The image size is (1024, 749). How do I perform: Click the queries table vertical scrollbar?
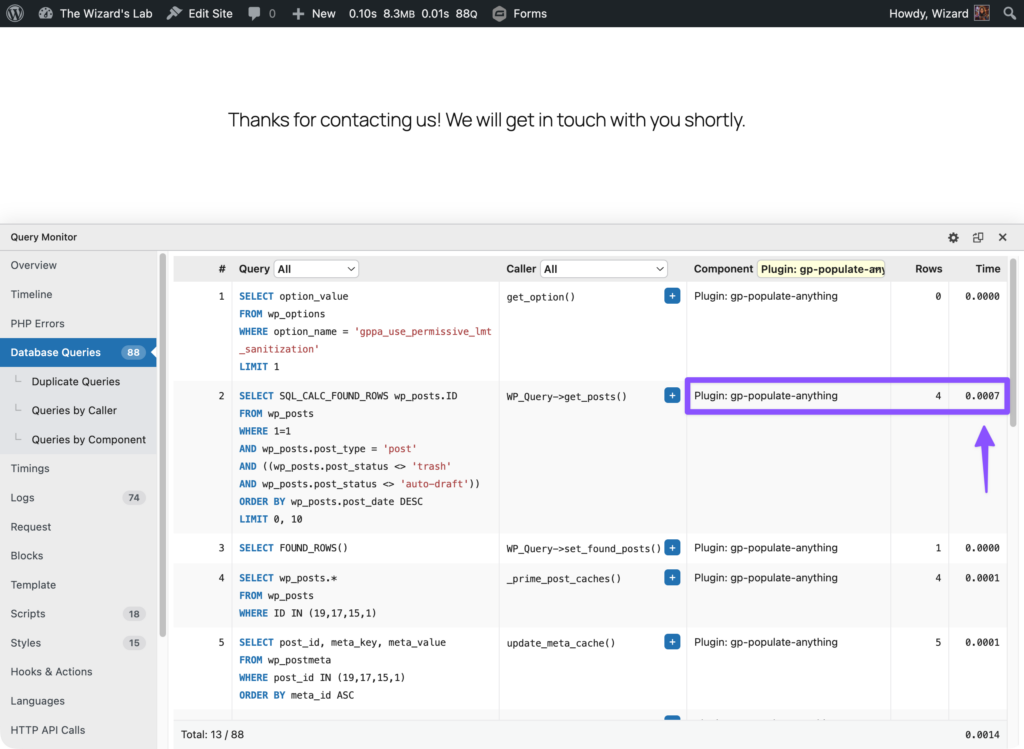(x=1013, y=343)
